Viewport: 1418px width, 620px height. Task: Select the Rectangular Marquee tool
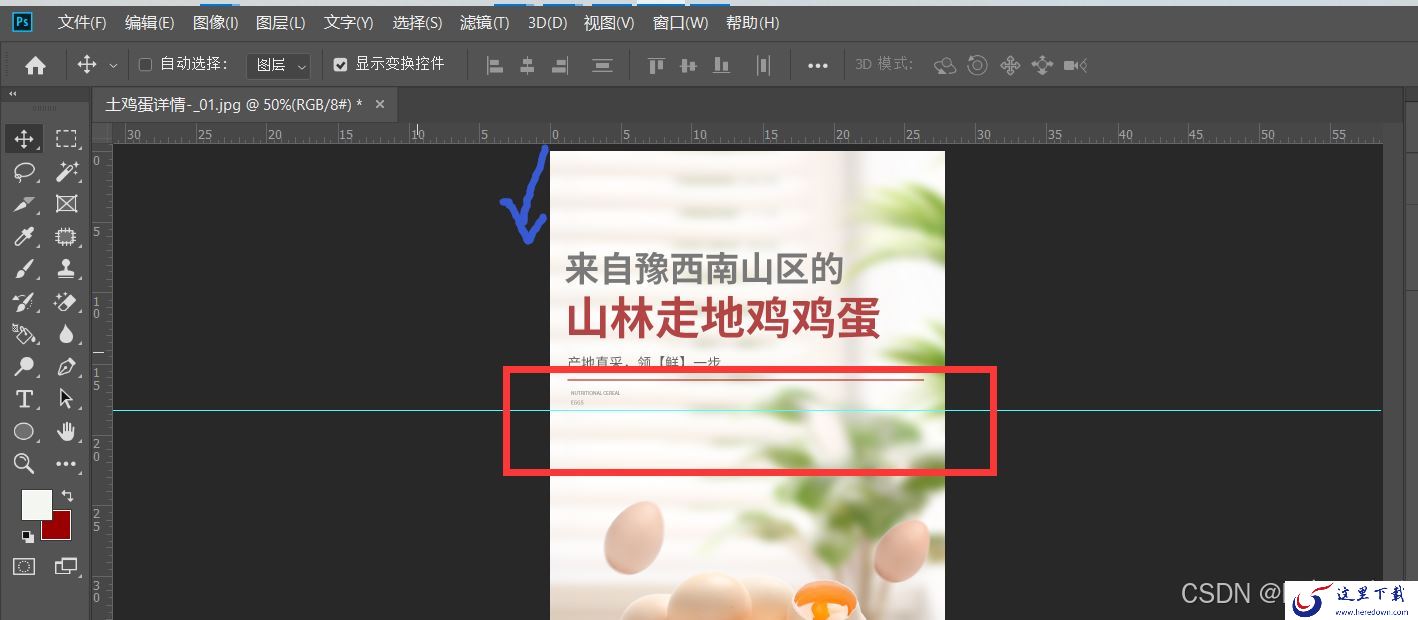click(x=66, y=139)
